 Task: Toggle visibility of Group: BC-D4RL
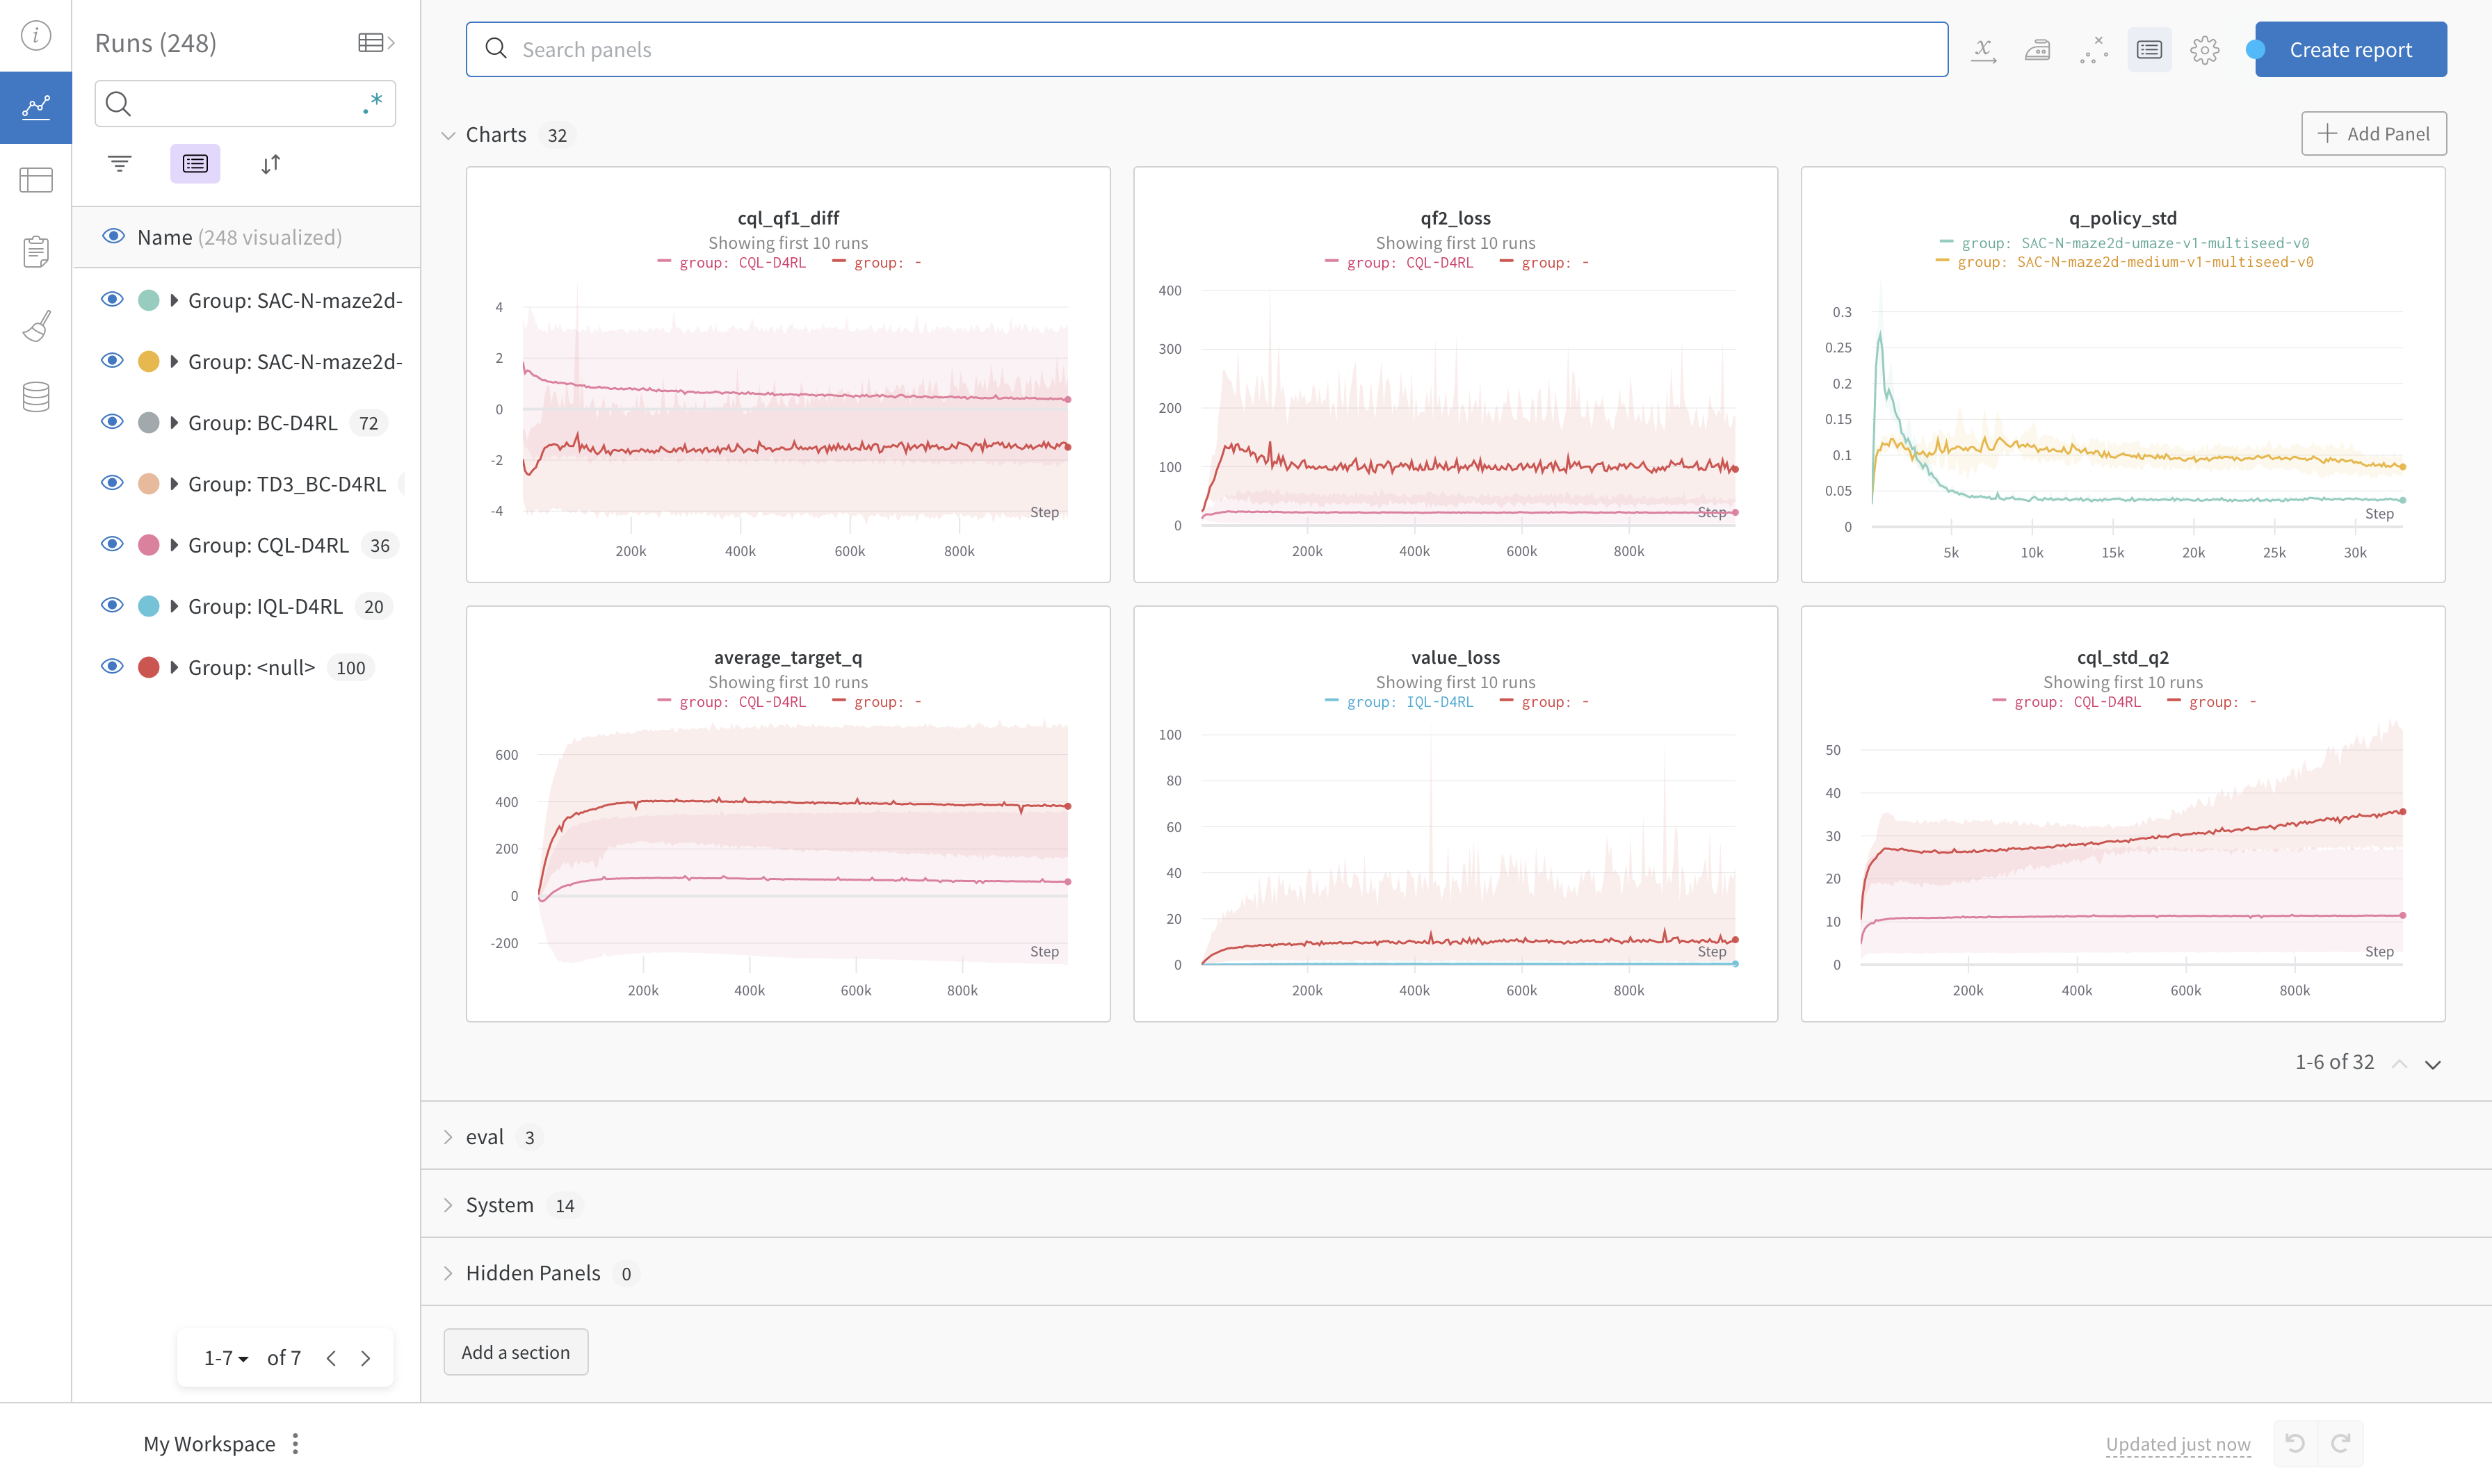[112, 423]
